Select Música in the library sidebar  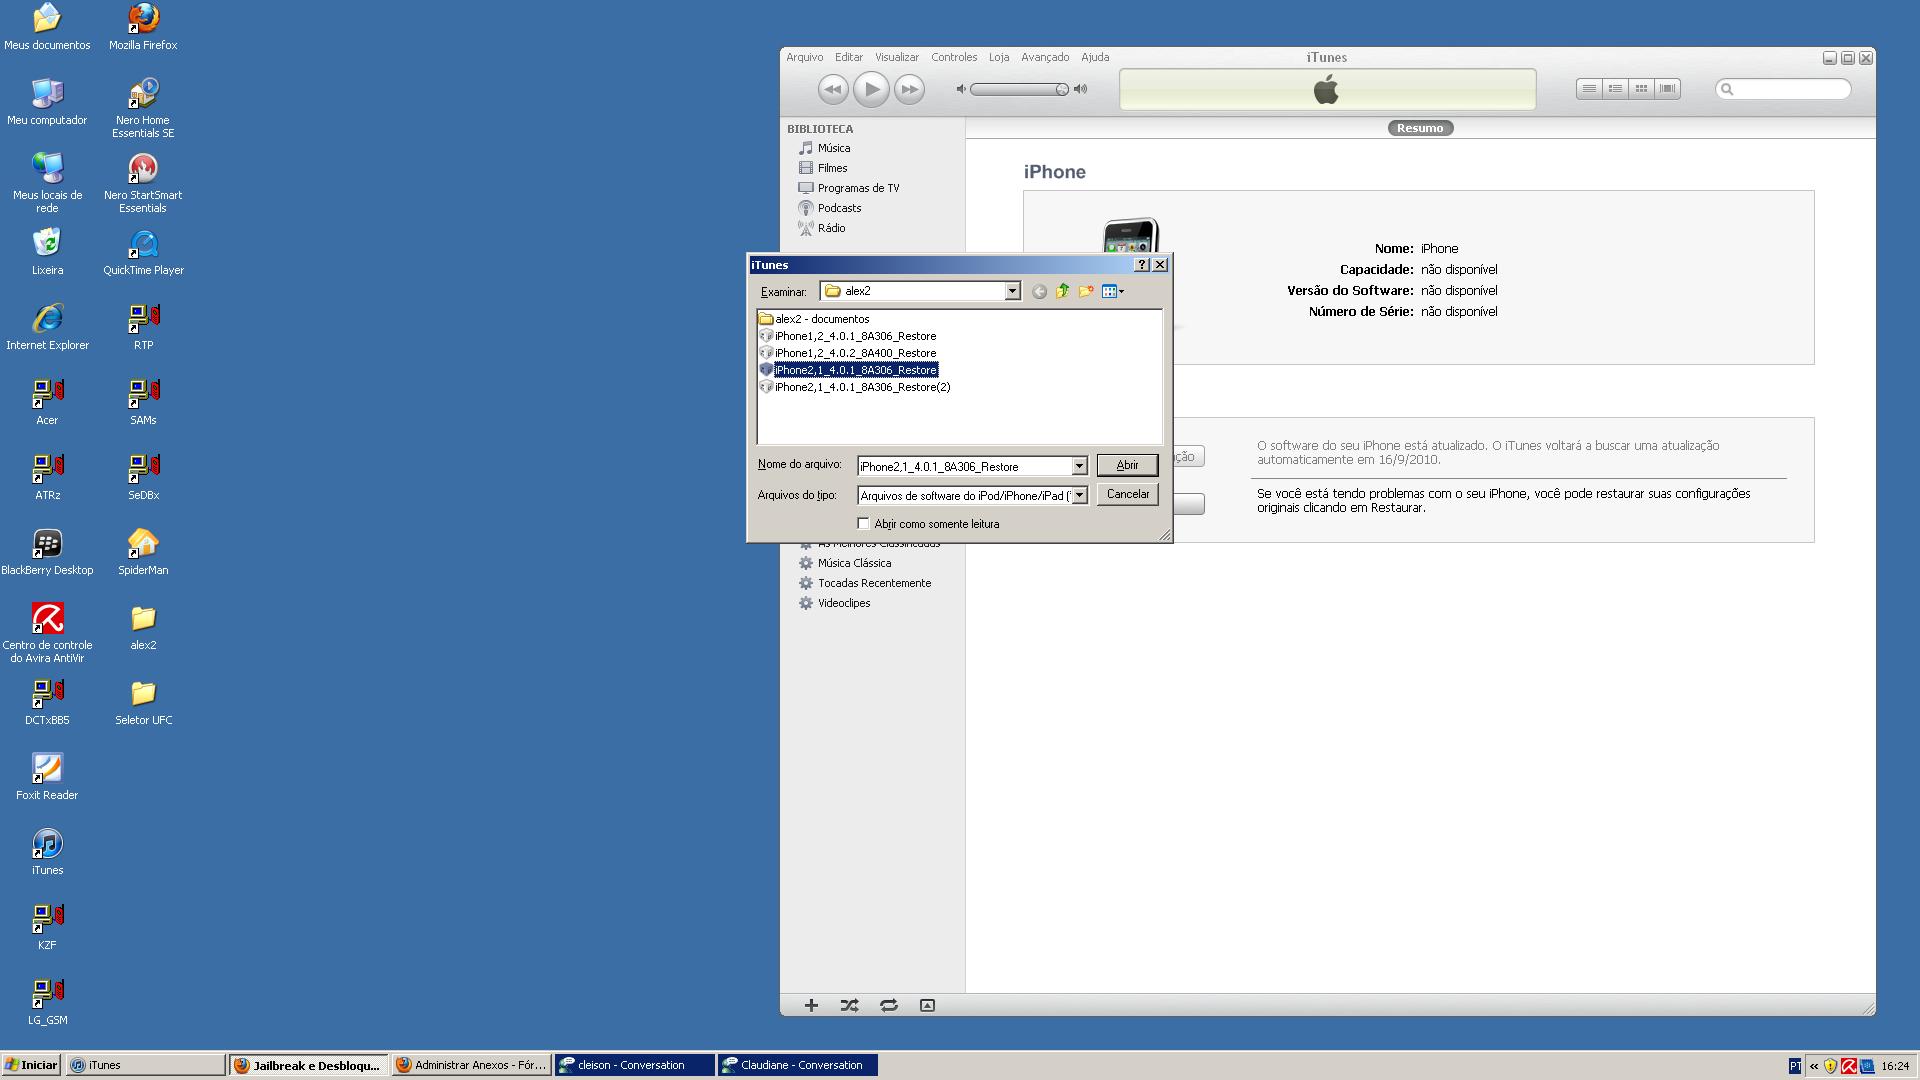(x=833, y=148)
